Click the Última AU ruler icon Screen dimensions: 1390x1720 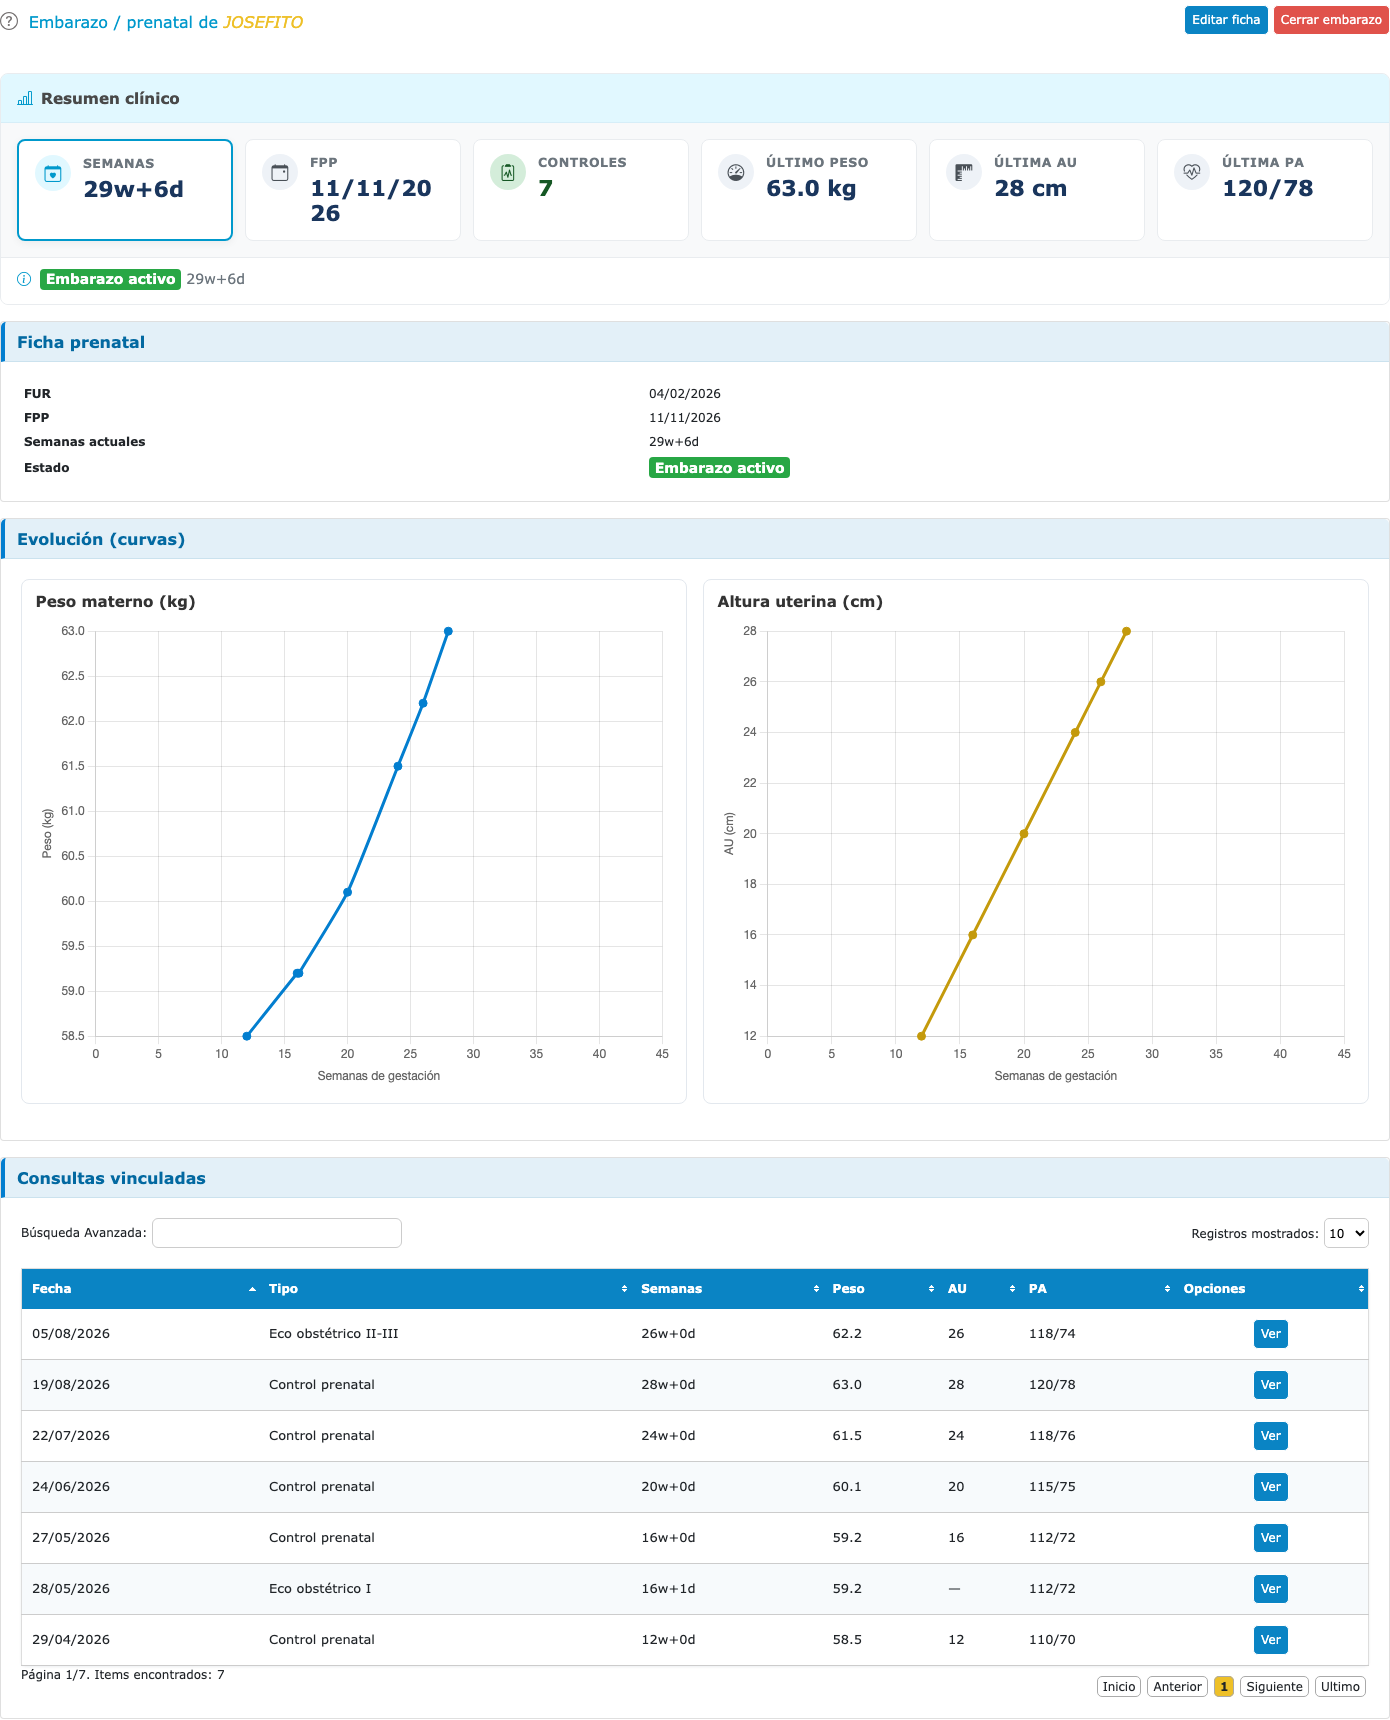[x=964, y=172]
